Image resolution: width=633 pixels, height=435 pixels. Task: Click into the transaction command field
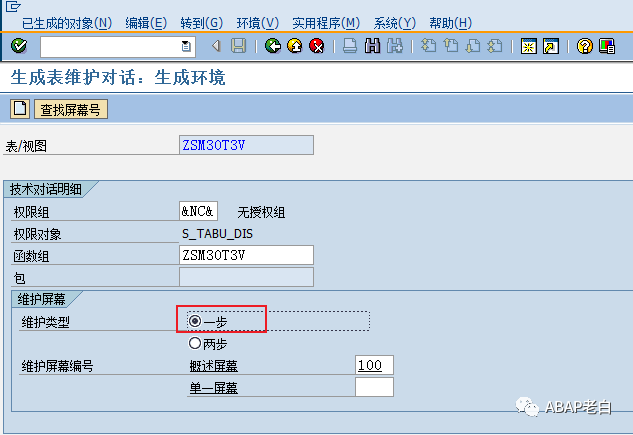coord(111,46)
